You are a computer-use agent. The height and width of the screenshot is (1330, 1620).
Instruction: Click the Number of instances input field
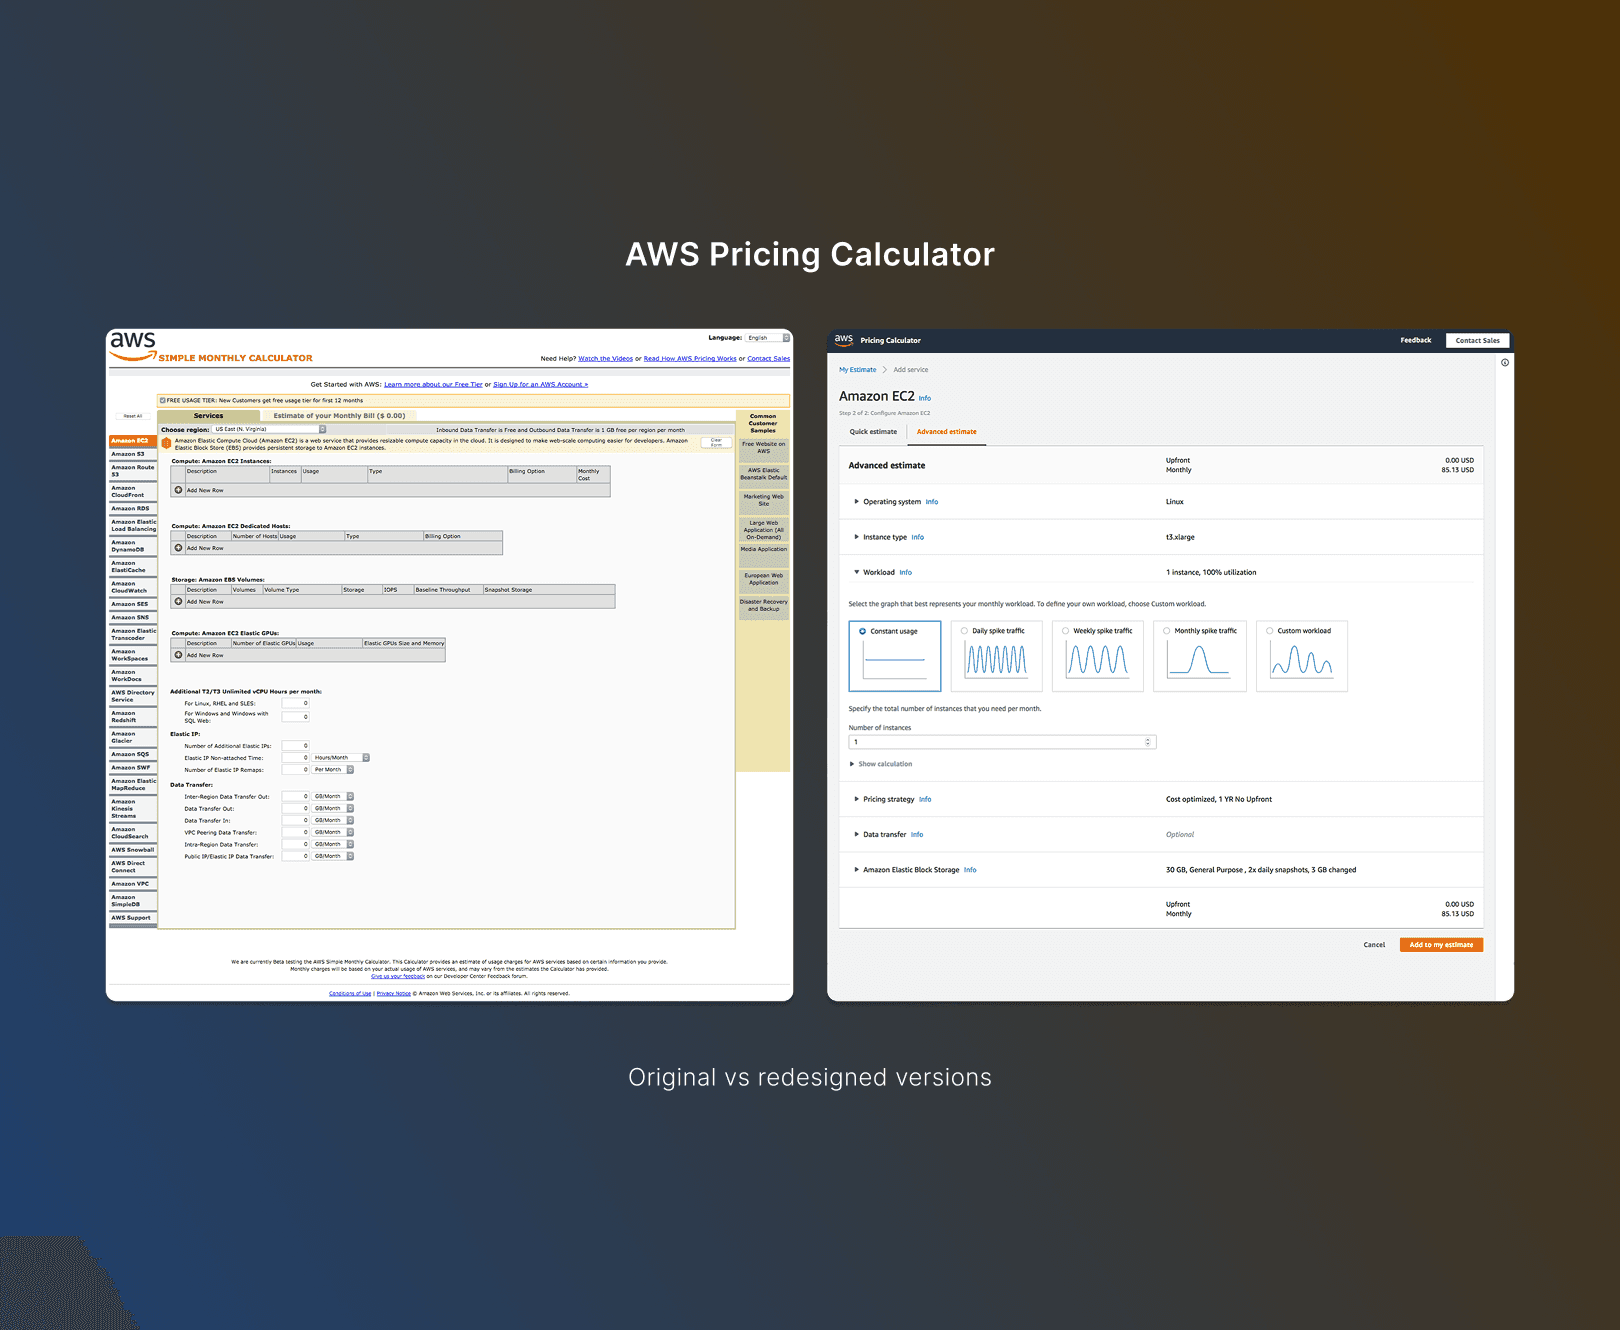point(1002,742)
